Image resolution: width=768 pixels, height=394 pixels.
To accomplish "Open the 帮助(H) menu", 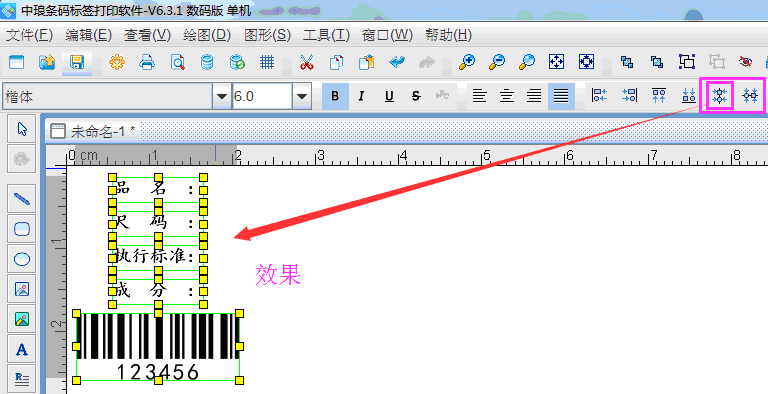I will (x=448, y=35).
